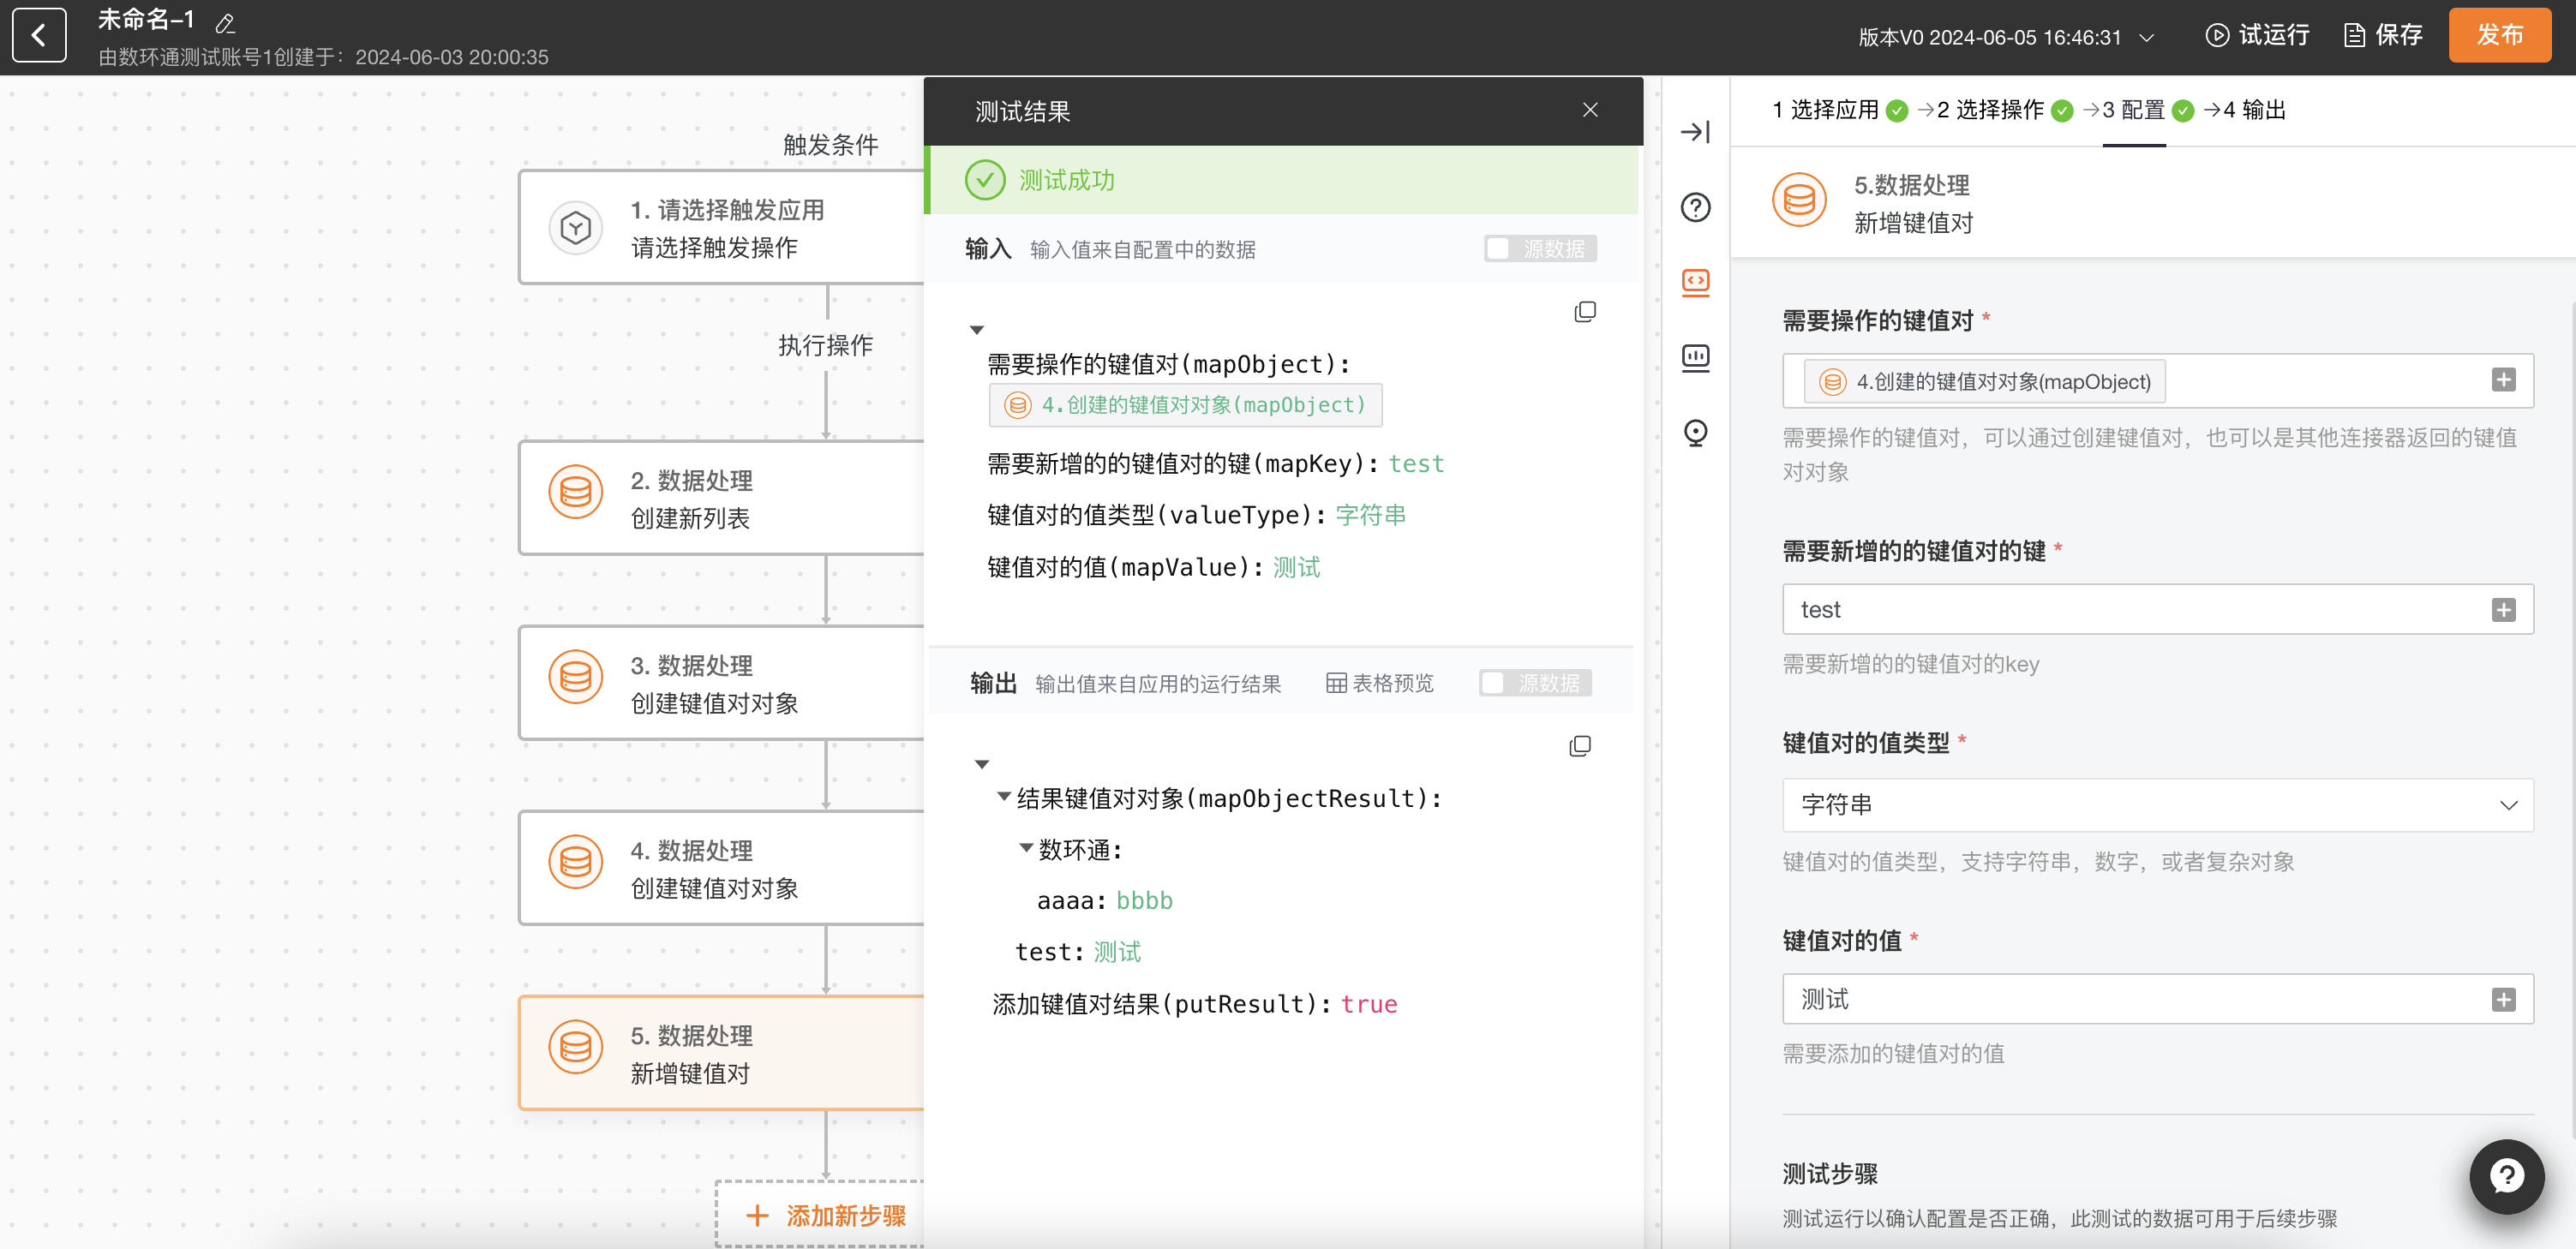Collapse the mapObjectResult node

coord(1004,796)
